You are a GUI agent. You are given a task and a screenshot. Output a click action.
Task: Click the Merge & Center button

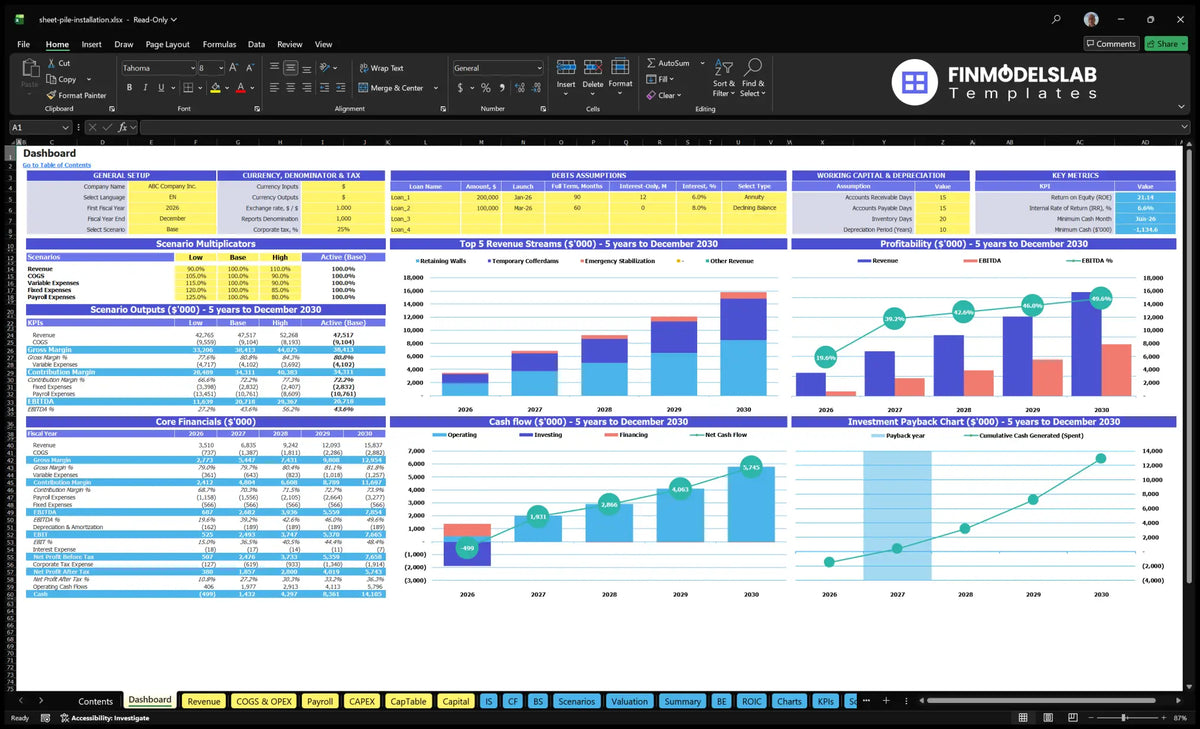pos(390,88)
